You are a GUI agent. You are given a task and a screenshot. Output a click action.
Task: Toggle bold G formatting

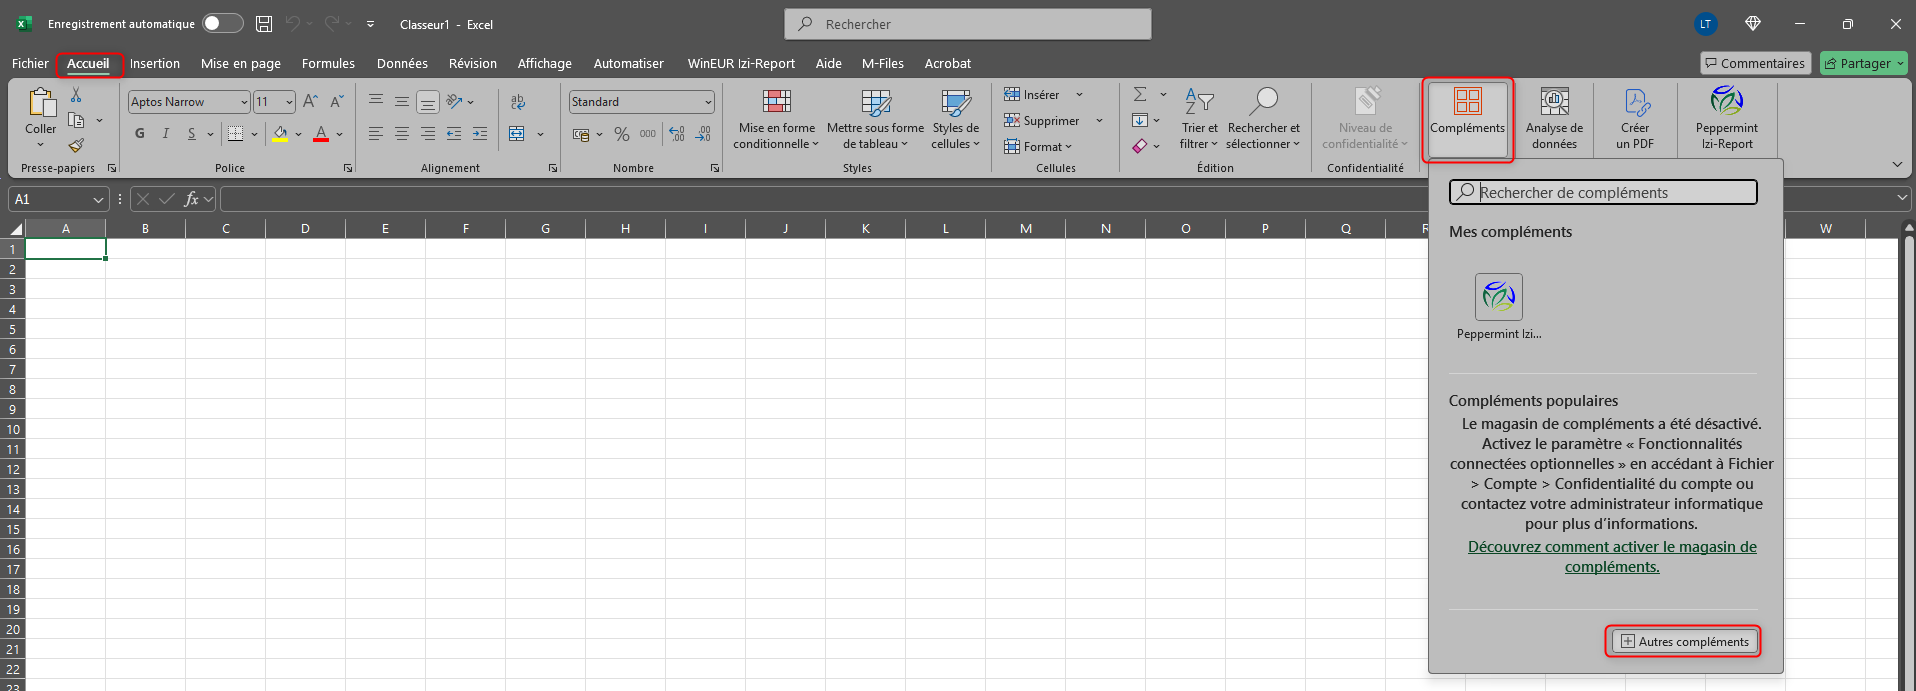[x=140, y=133]
